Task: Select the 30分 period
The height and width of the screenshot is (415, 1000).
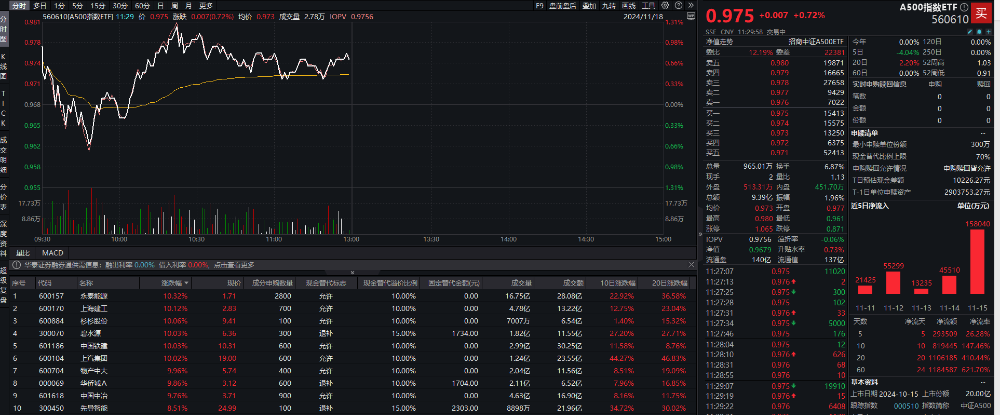Action: tap(119, 5)
